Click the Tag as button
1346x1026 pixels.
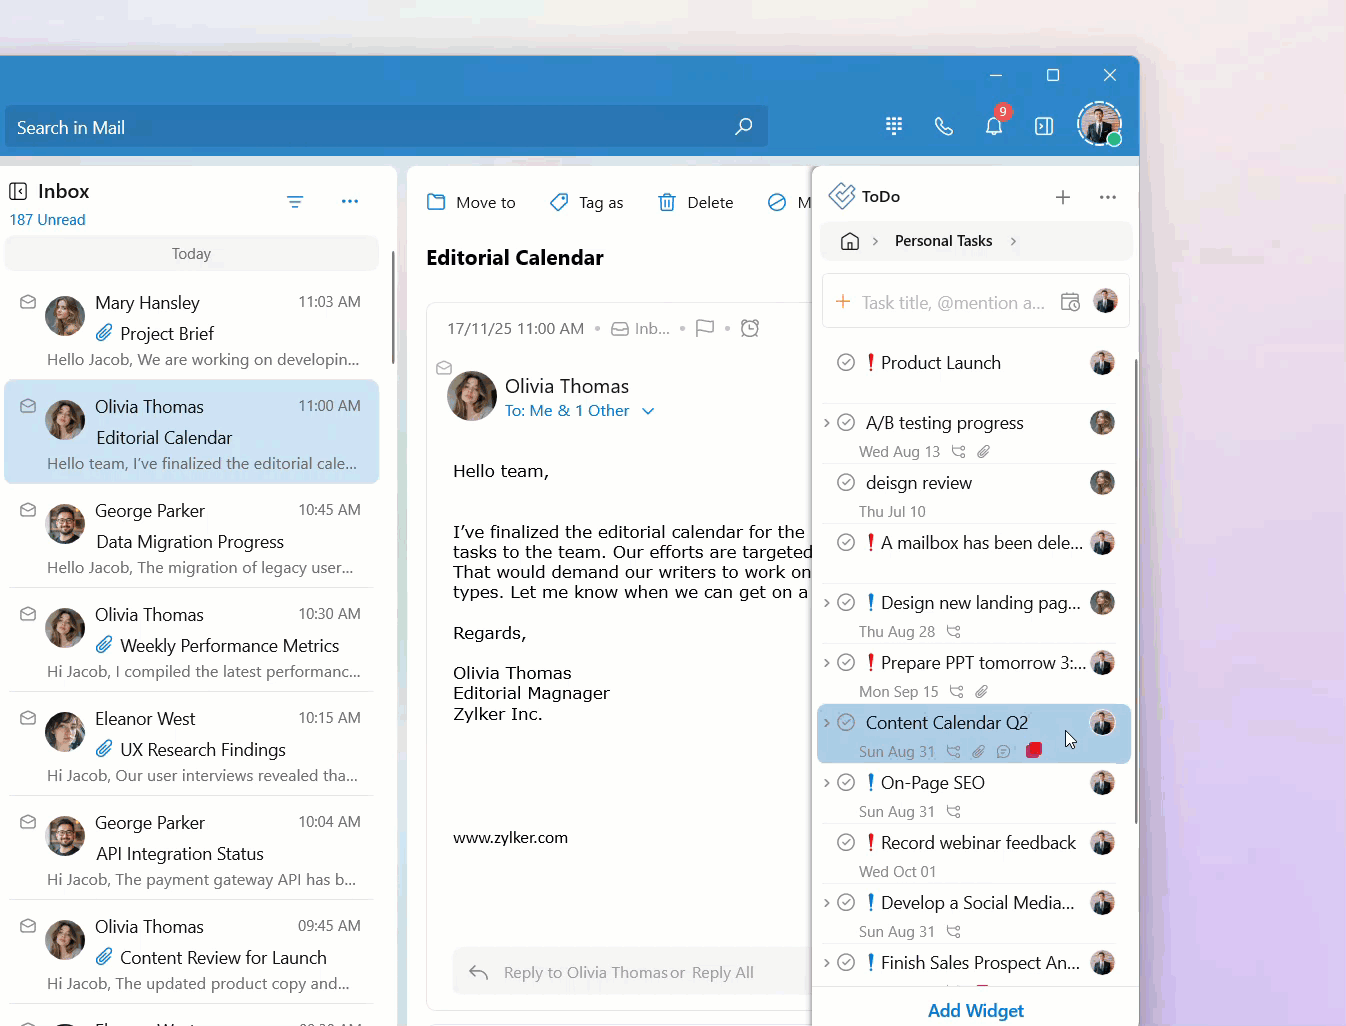(x=586, y=202)
